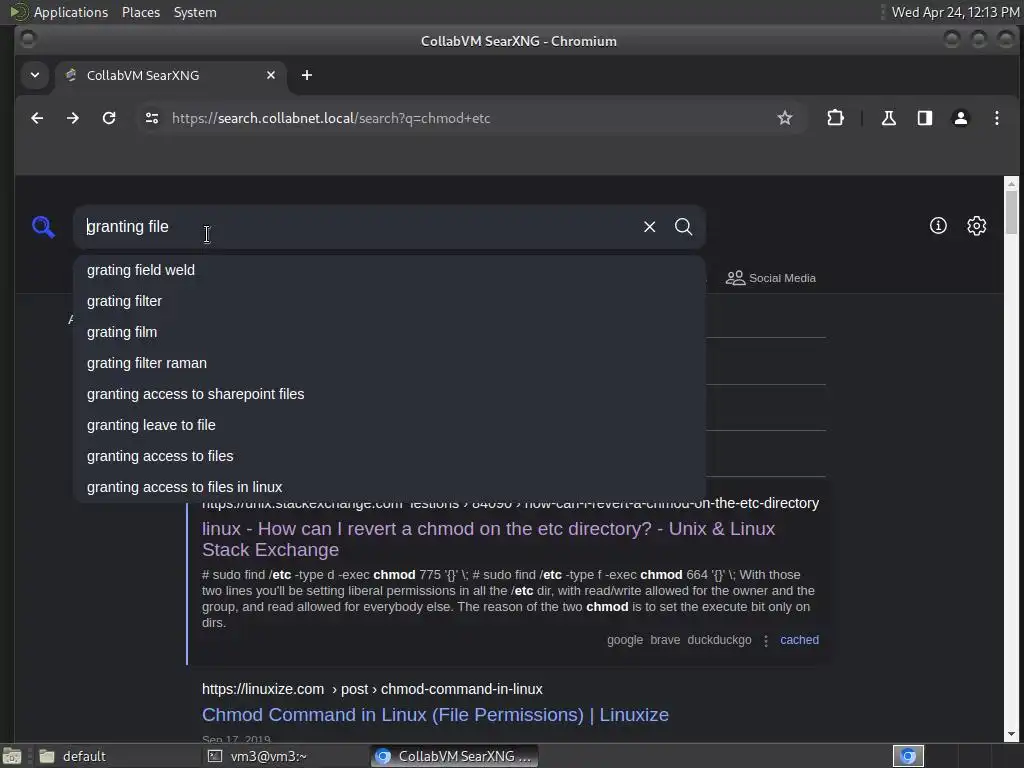Open result options three-dot icon
Image resolution: width=1024 pixels, height=768 pixels.
pyautogui.click(x=766, y=641)
